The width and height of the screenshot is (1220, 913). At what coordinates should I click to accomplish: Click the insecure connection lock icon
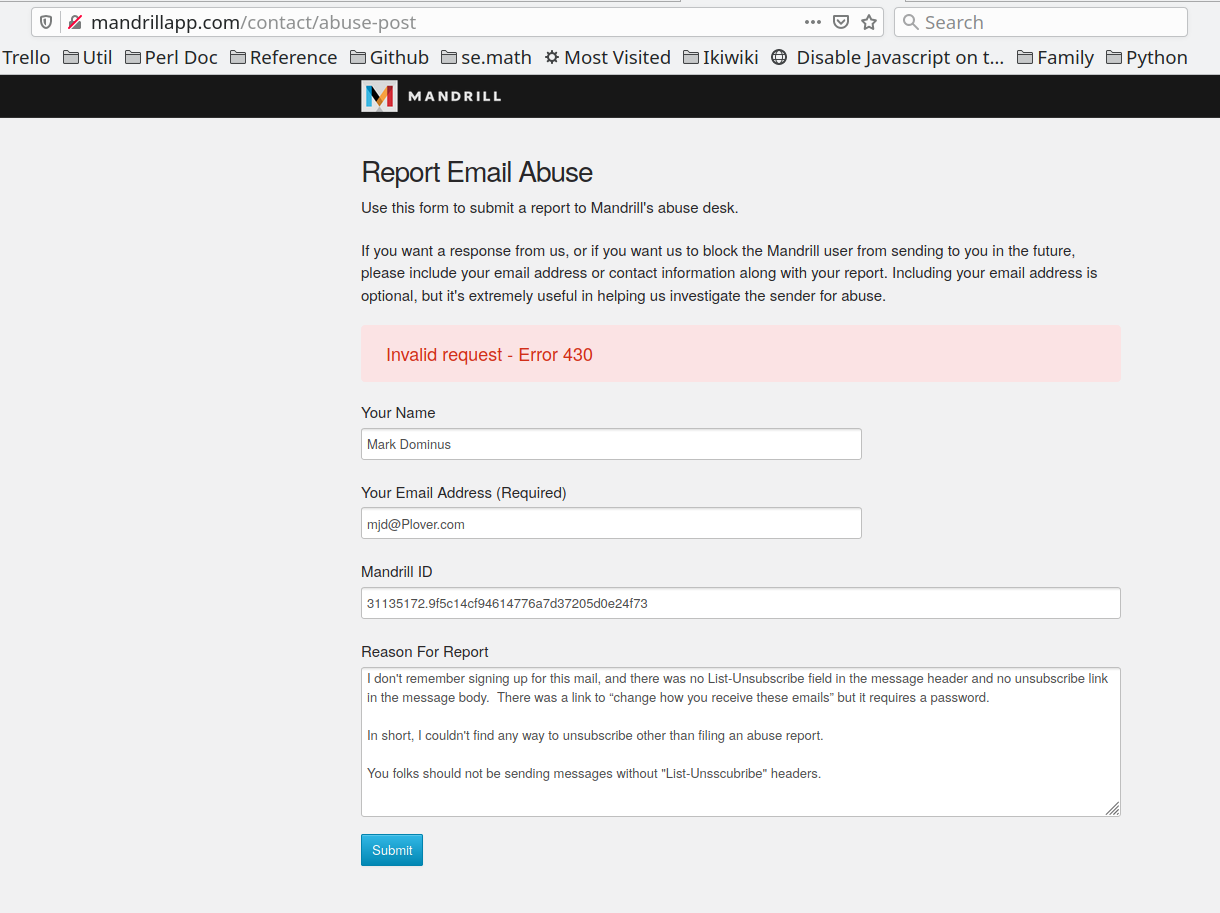(x=74, y=22)
